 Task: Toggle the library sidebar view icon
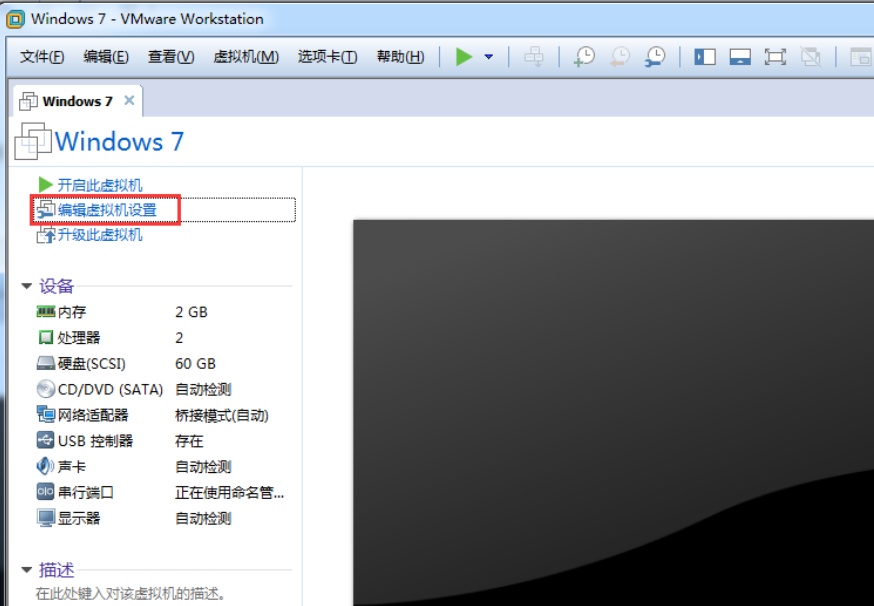pos(705,57)
